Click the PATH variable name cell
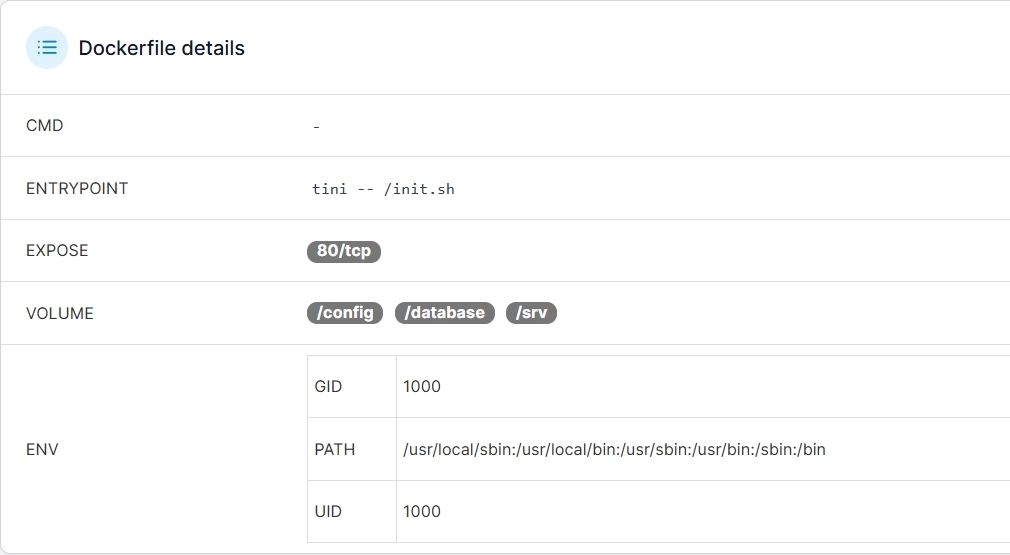Screen dimensions: 1010x555 [335, 449]
